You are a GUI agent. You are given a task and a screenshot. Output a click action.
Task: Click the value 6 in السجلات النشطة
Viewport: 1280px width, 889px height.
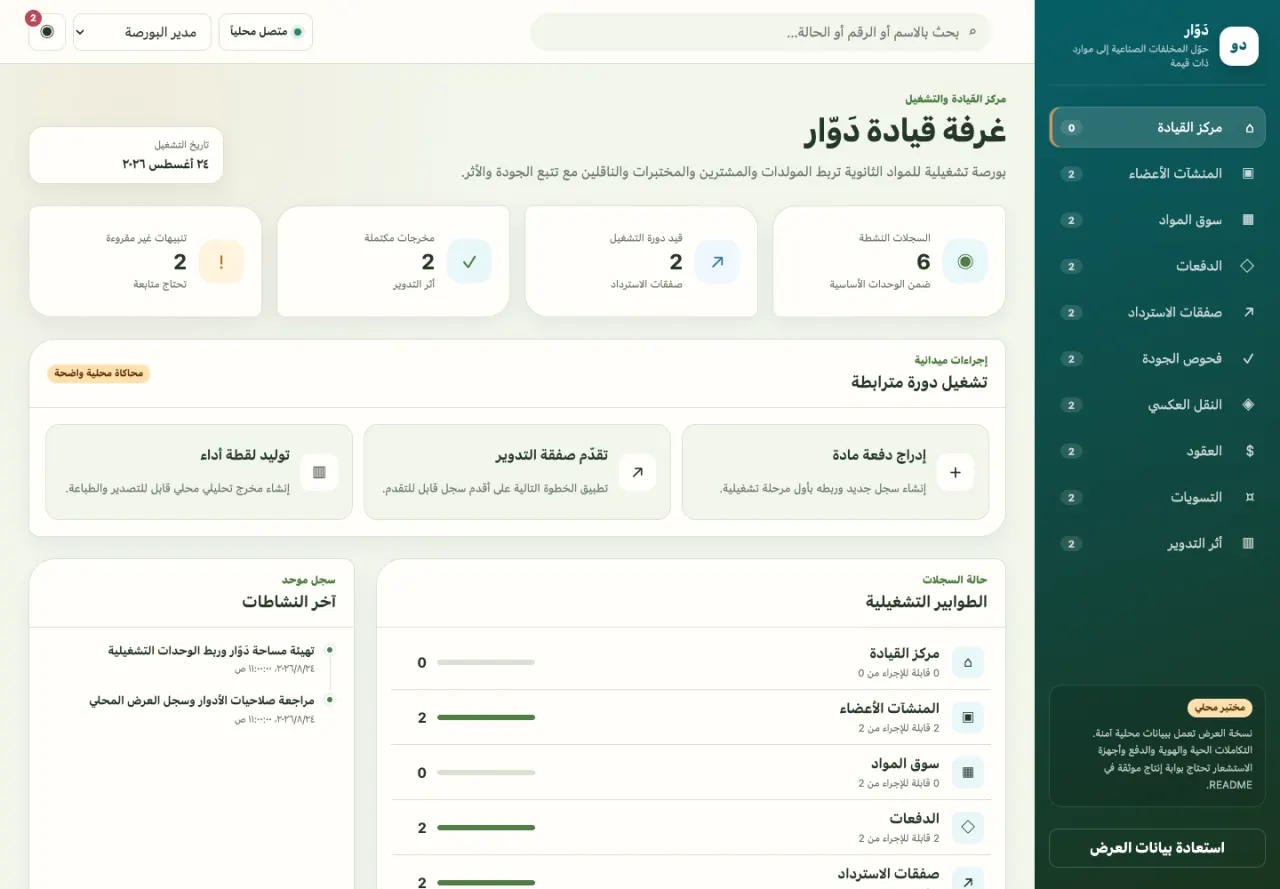924,262
